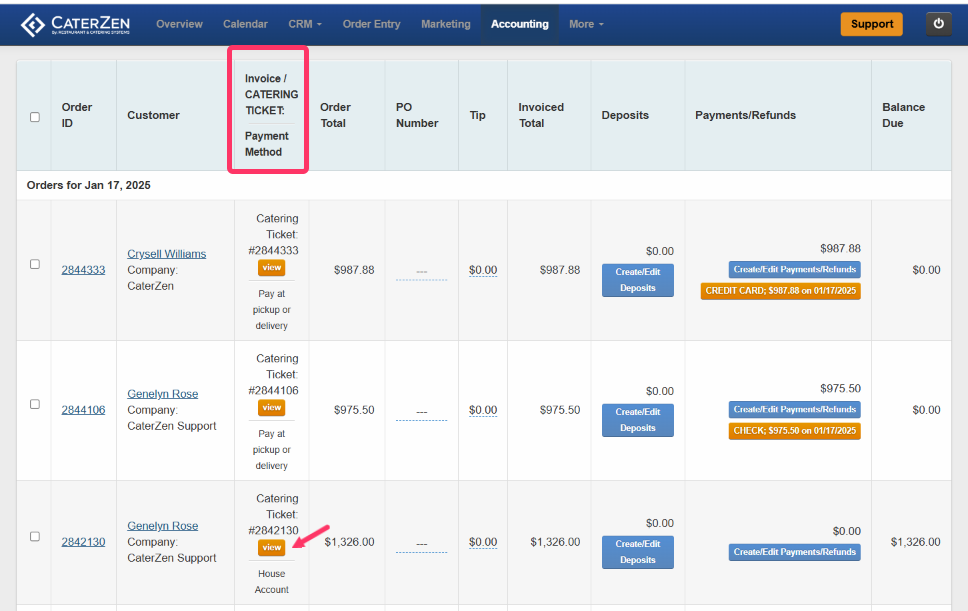
Task: View catering ticket #2842130
Action: 272,547
